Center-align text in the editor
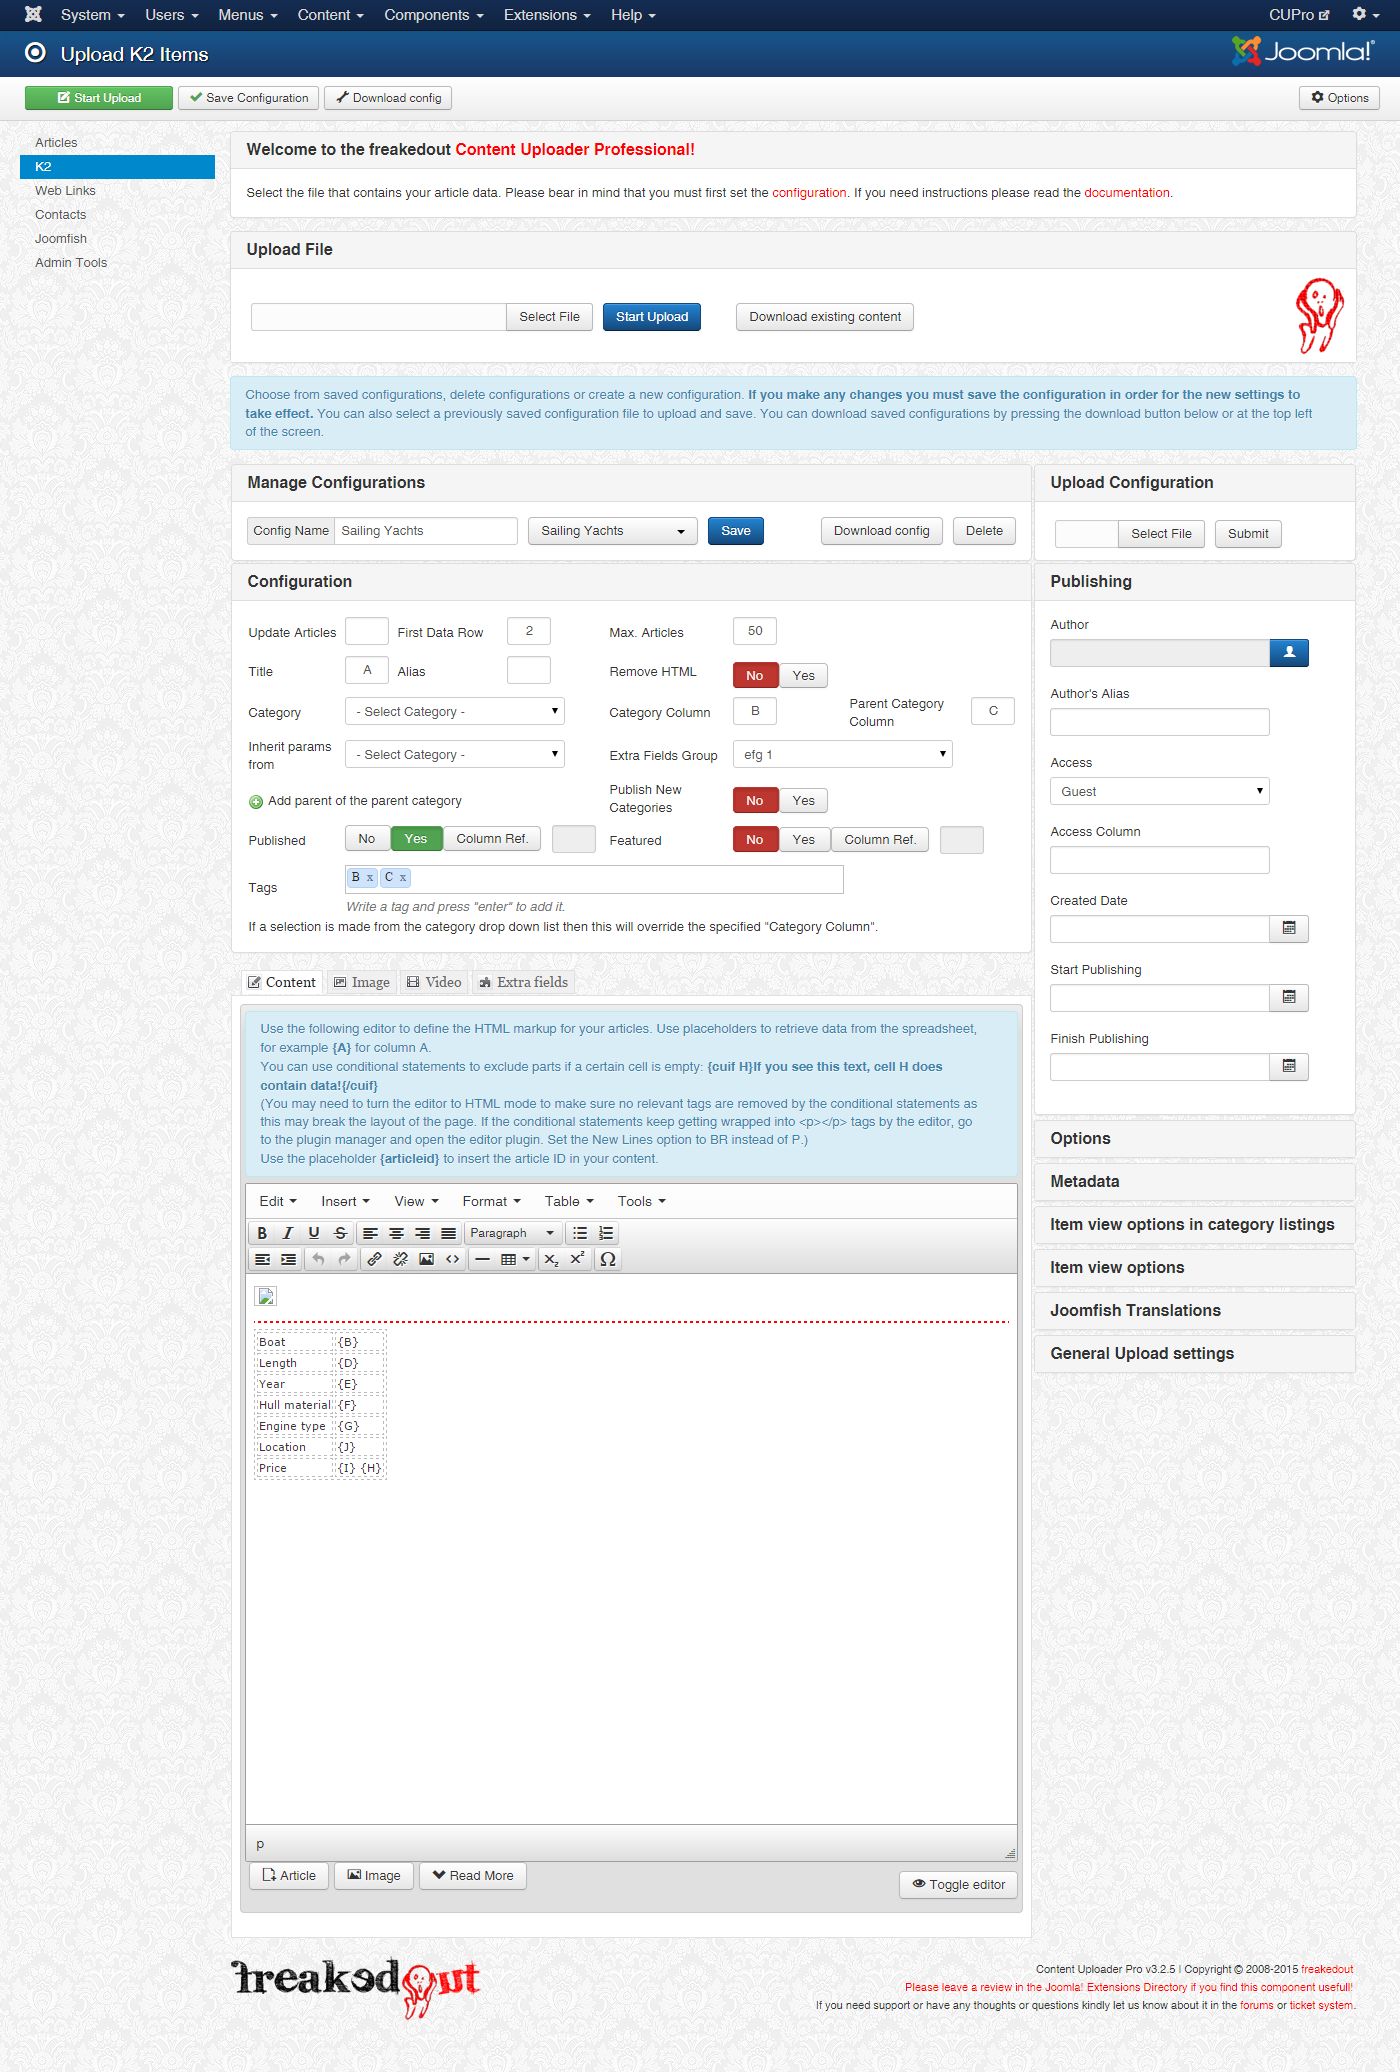This screenshot has width=1400, height=2072. pos(396,1233)
